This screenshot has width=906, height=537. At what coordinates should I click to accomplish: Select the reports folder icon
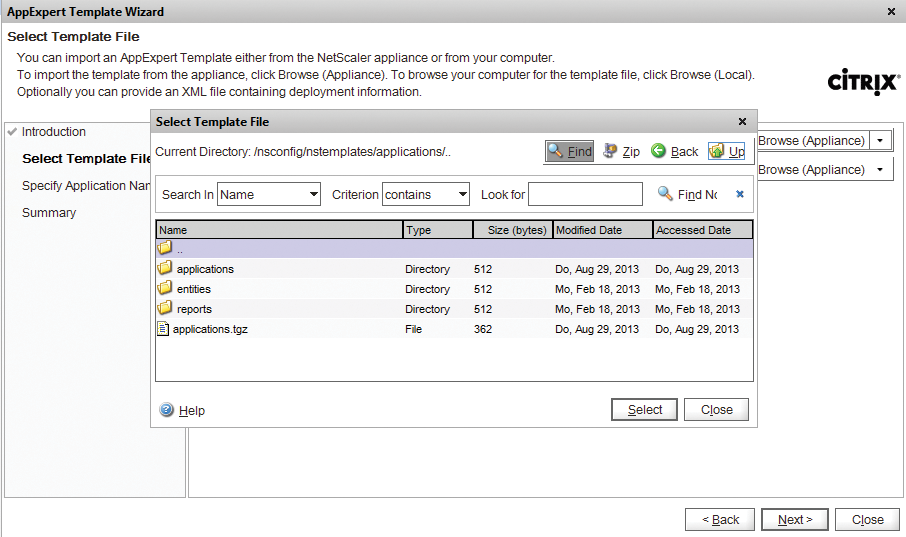[x=165, y=308]
